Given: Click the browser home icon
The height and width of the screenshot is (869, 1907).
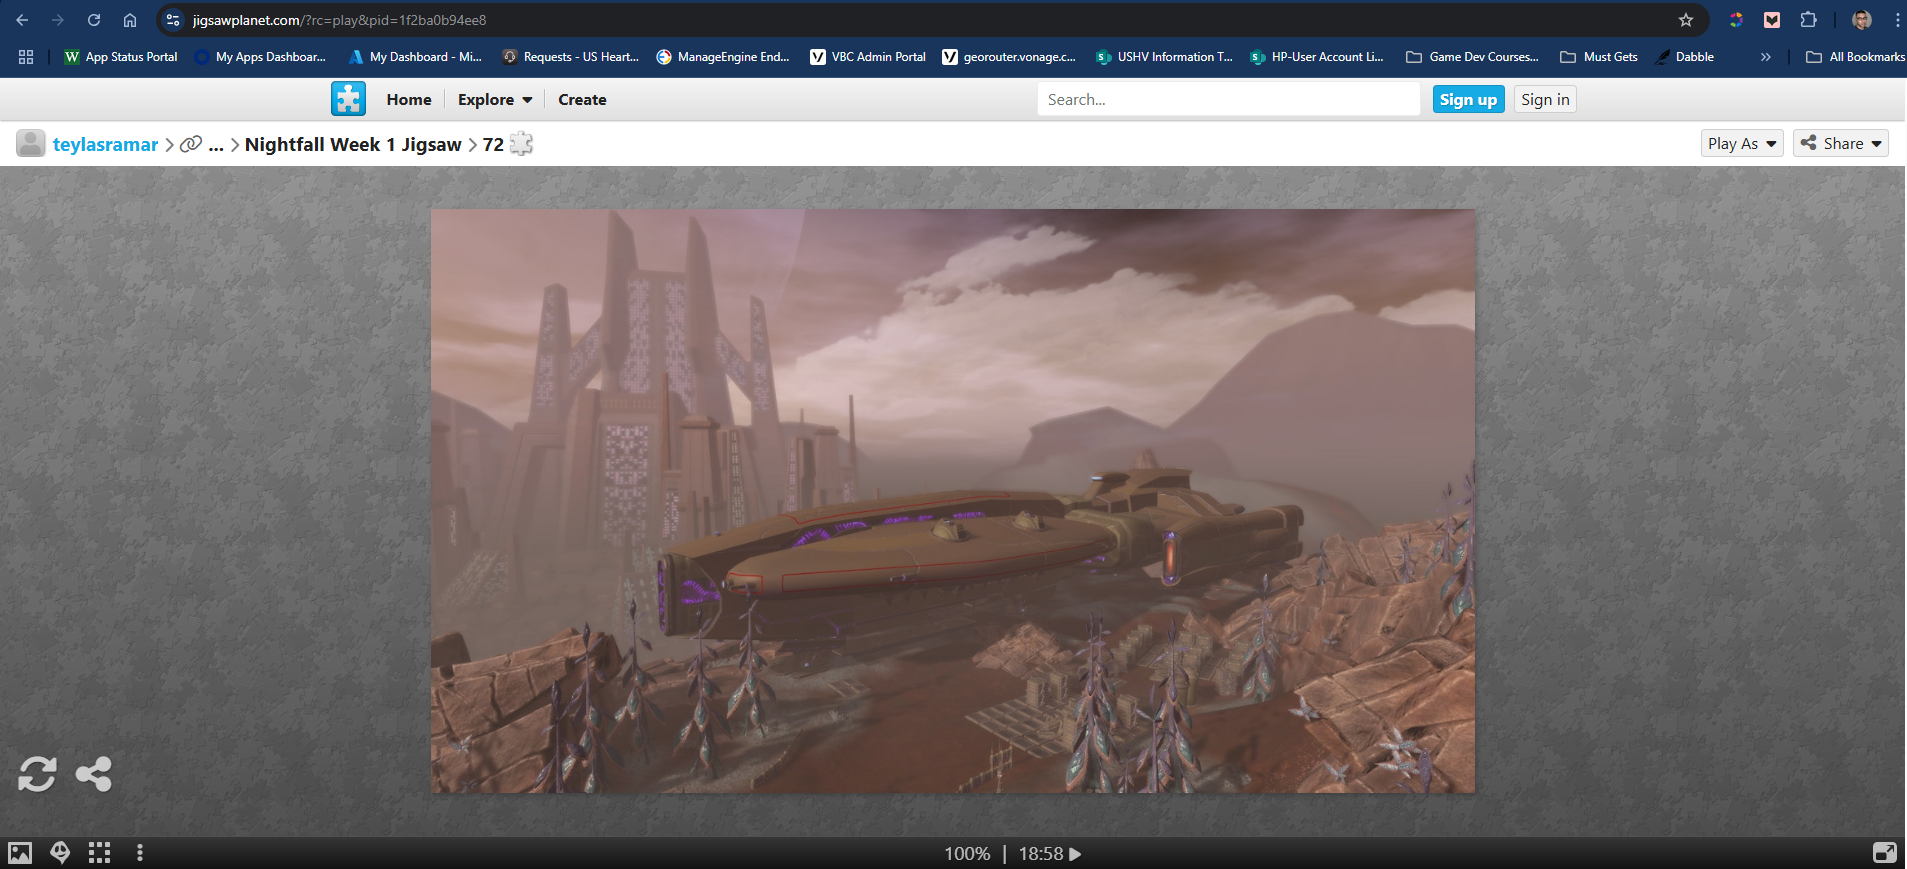Looking at the screenshot, I should click(130, 20).
